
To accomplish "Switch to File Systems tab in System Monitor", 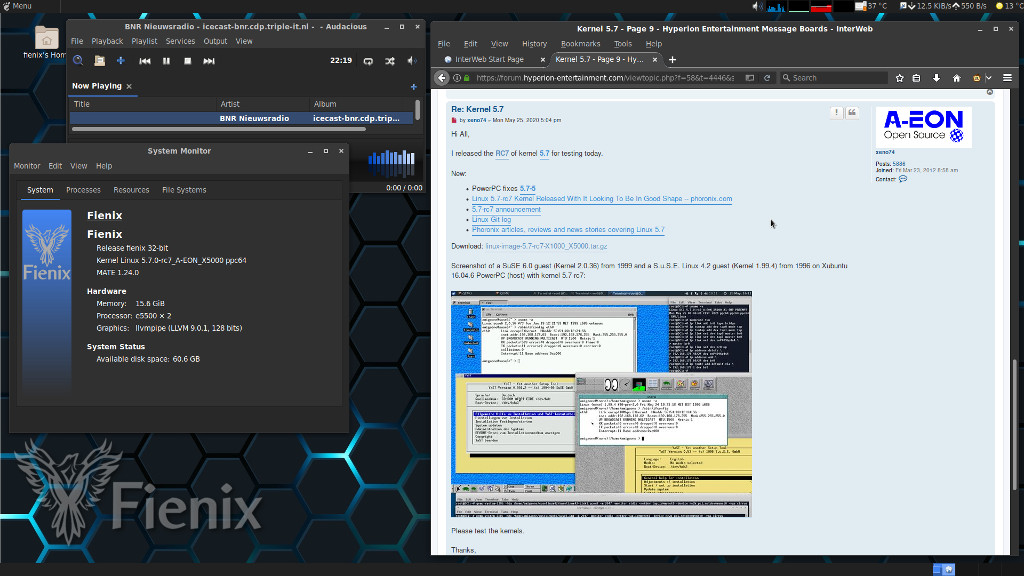I will click(184, 190).
